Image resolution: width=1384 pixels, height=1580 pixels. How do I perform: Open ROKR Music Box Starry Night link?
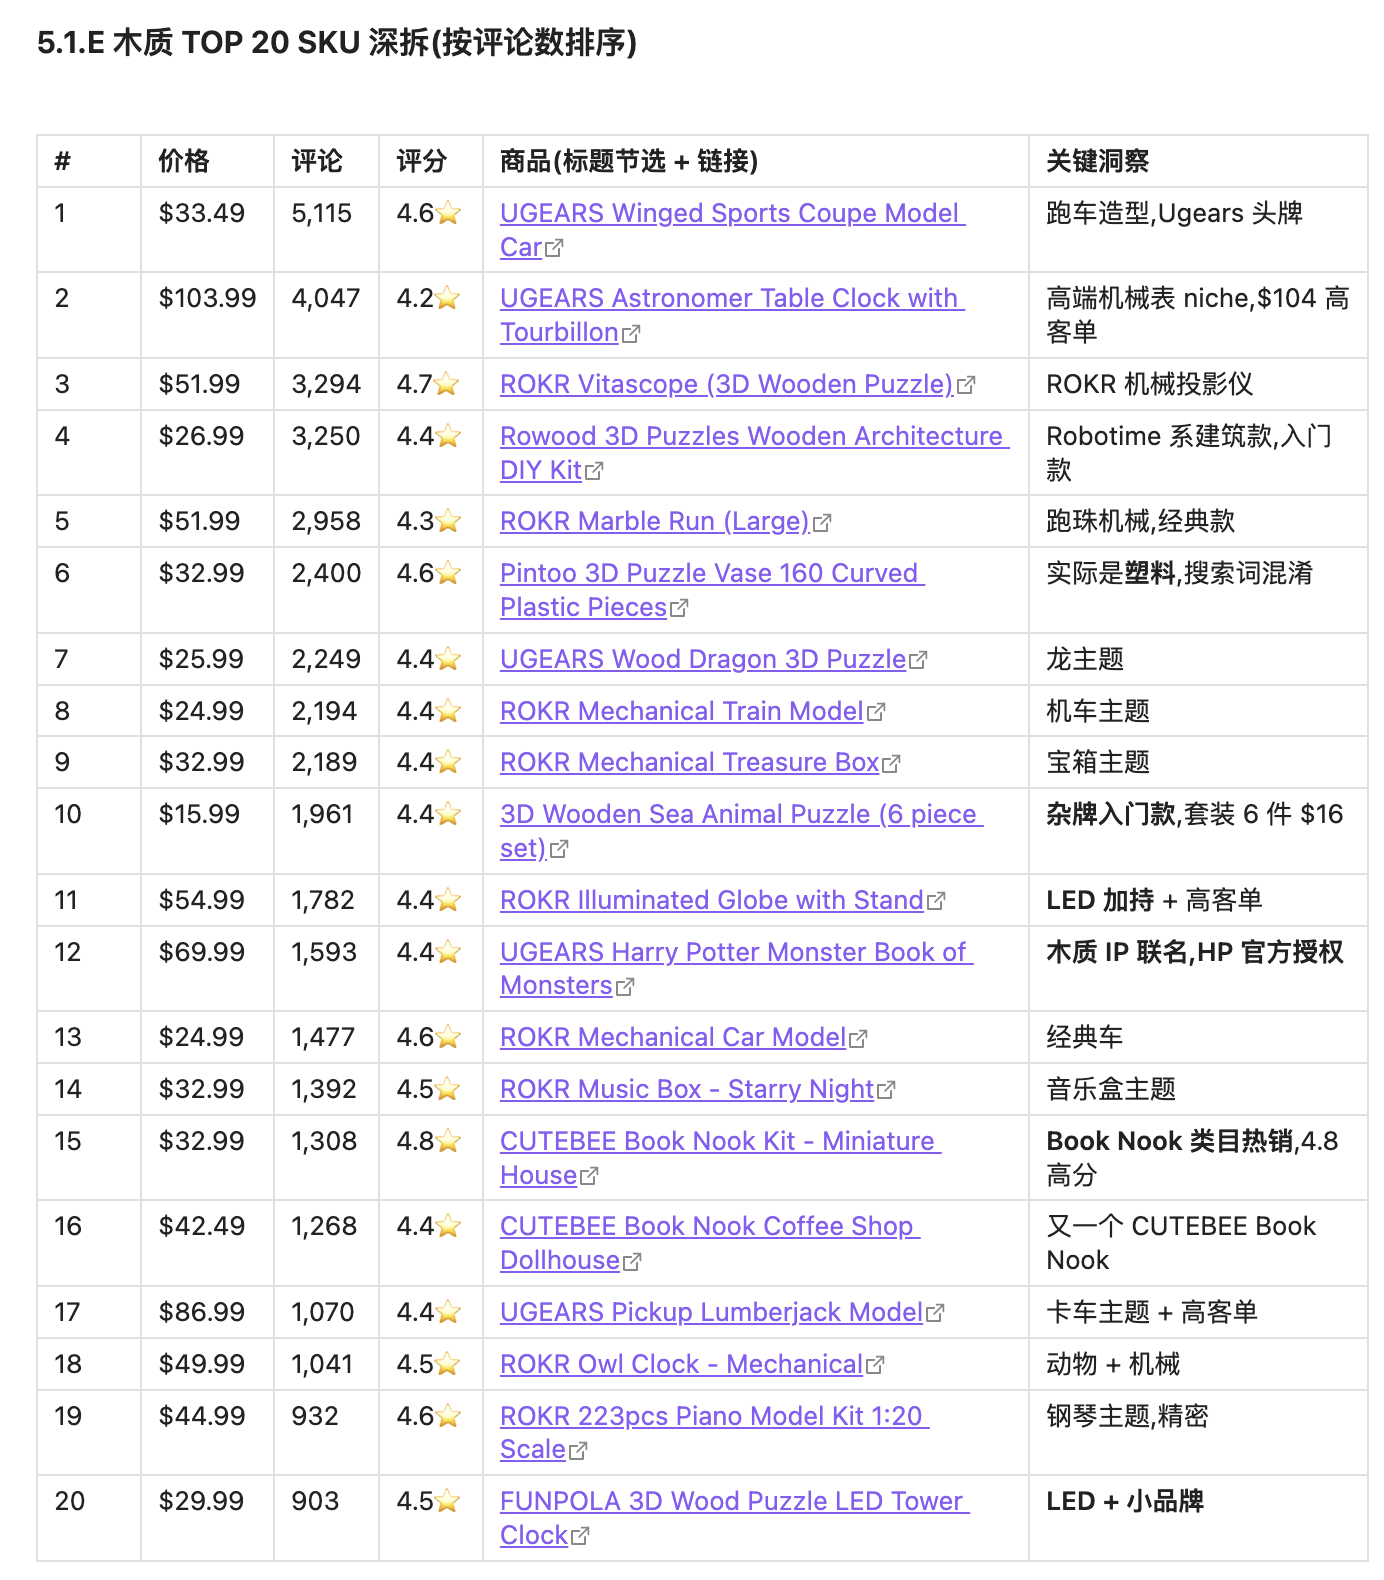click(687, 1089)
